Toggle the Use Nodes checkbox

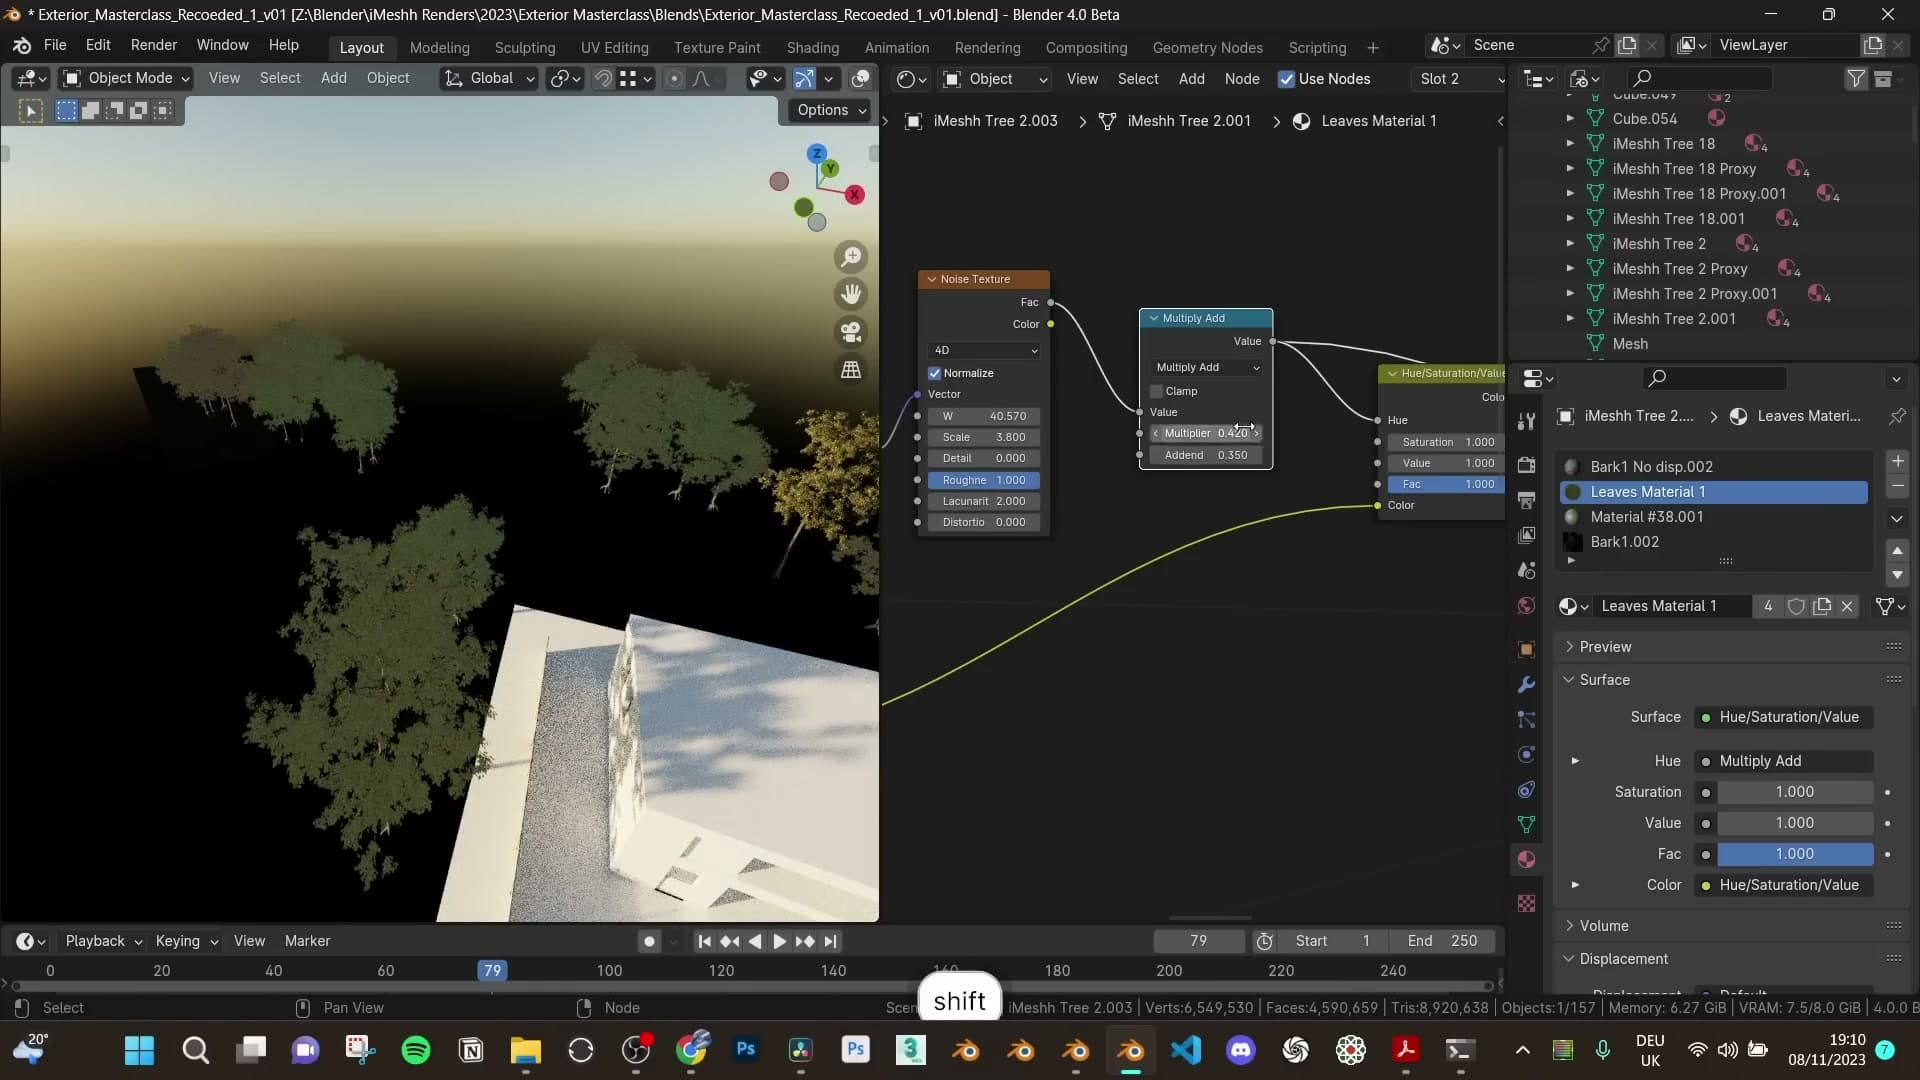click(x=1286, y=79)
